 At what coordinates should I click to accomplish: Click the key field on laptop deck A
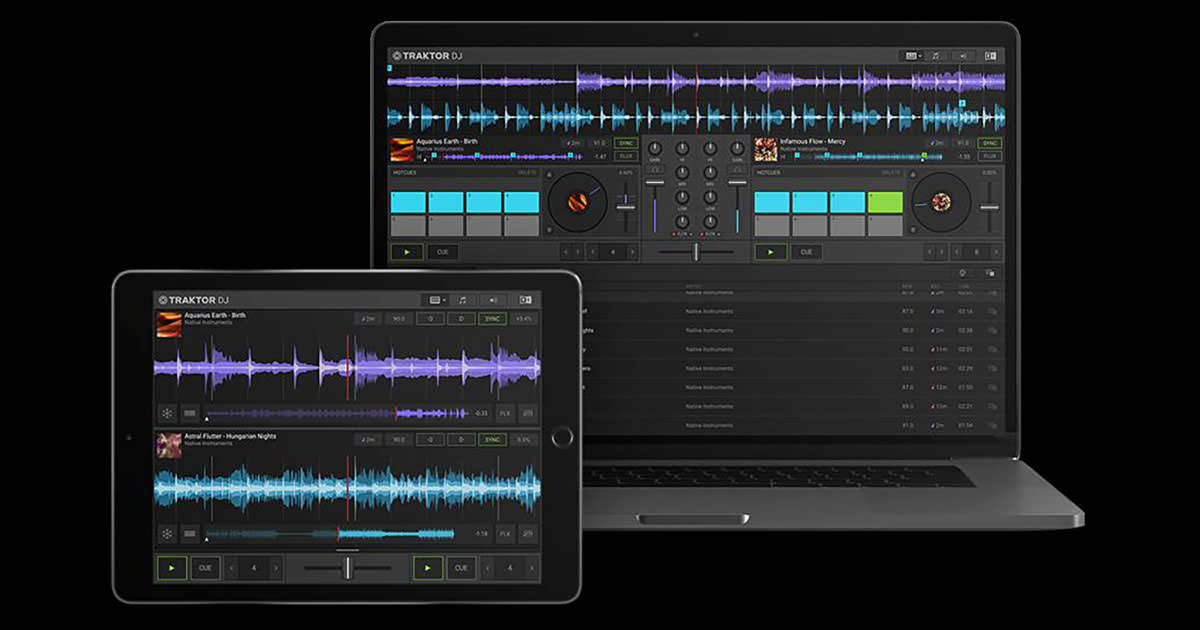pos(574,143)
